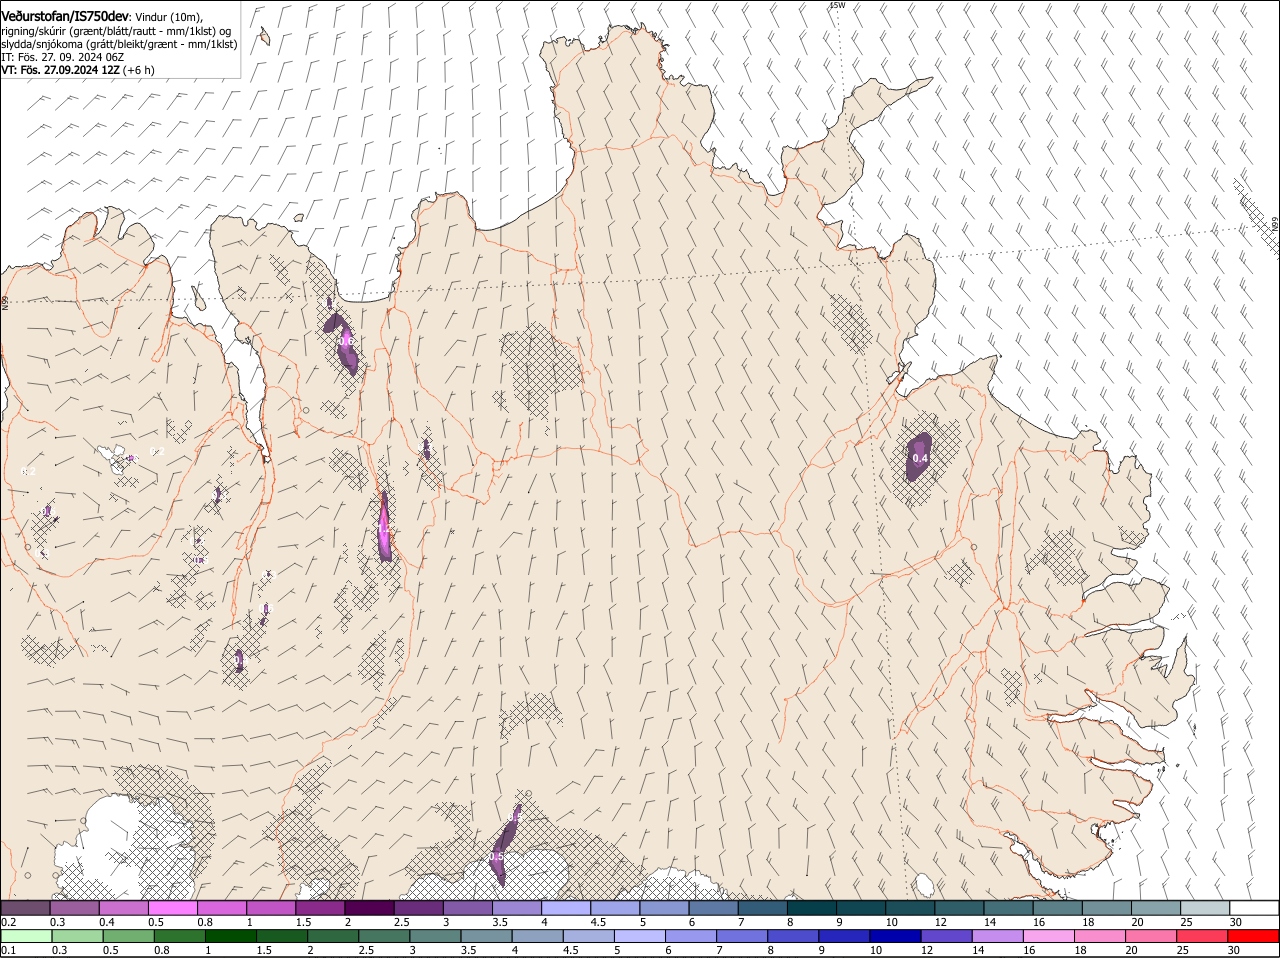Screen dimensions: 1280x958
Task: Pick the dark teal 8 swatch, top legend
Action: [x=811, y=907]
